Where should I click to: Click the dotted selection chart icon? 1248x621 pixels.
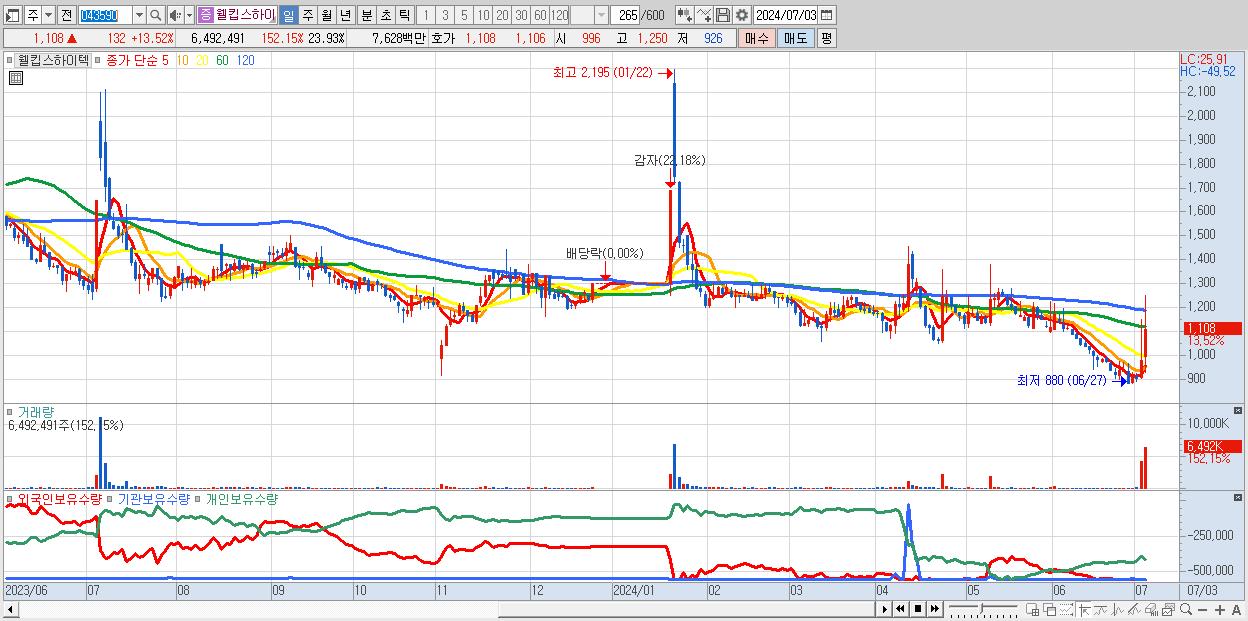coord(1066,609)
